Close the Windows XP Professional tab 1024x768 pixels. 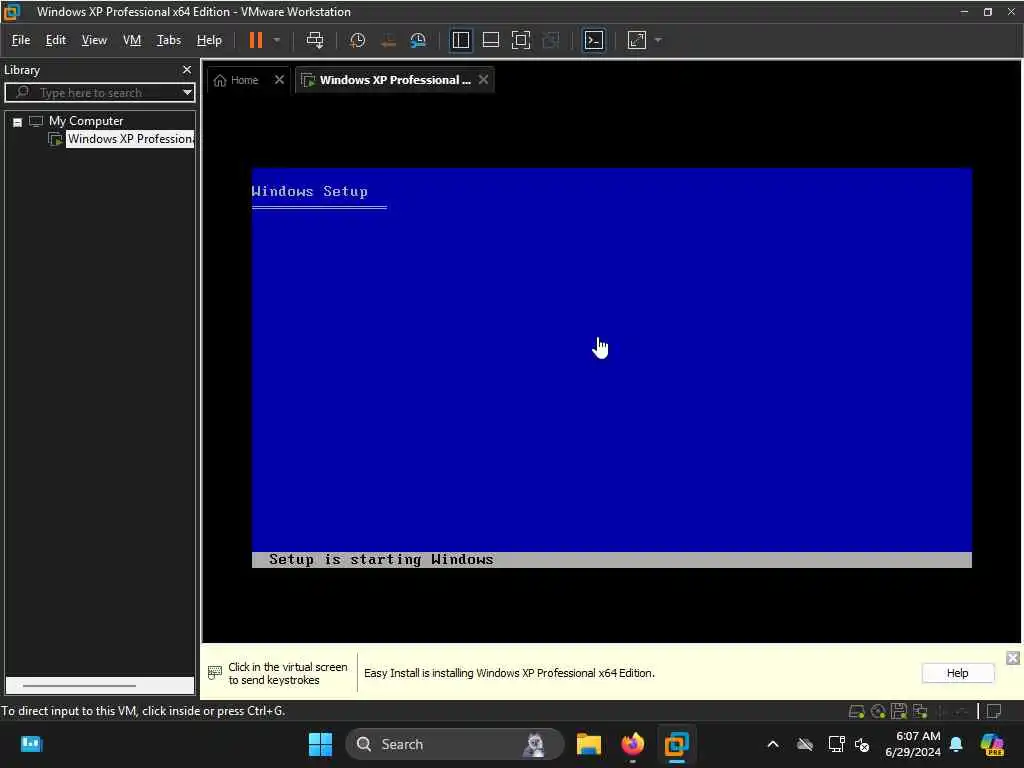pyautogui.click(x=483, y=80)
